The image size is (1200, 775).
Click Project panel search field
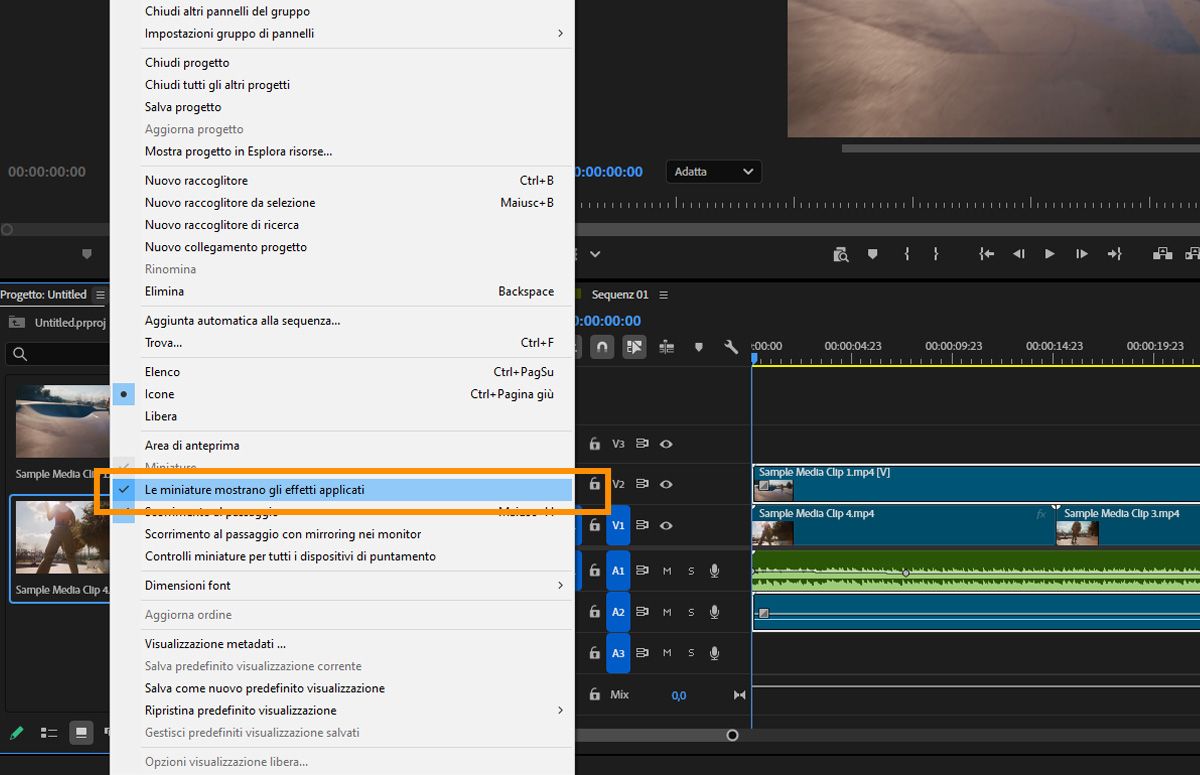tap(58, 354)
